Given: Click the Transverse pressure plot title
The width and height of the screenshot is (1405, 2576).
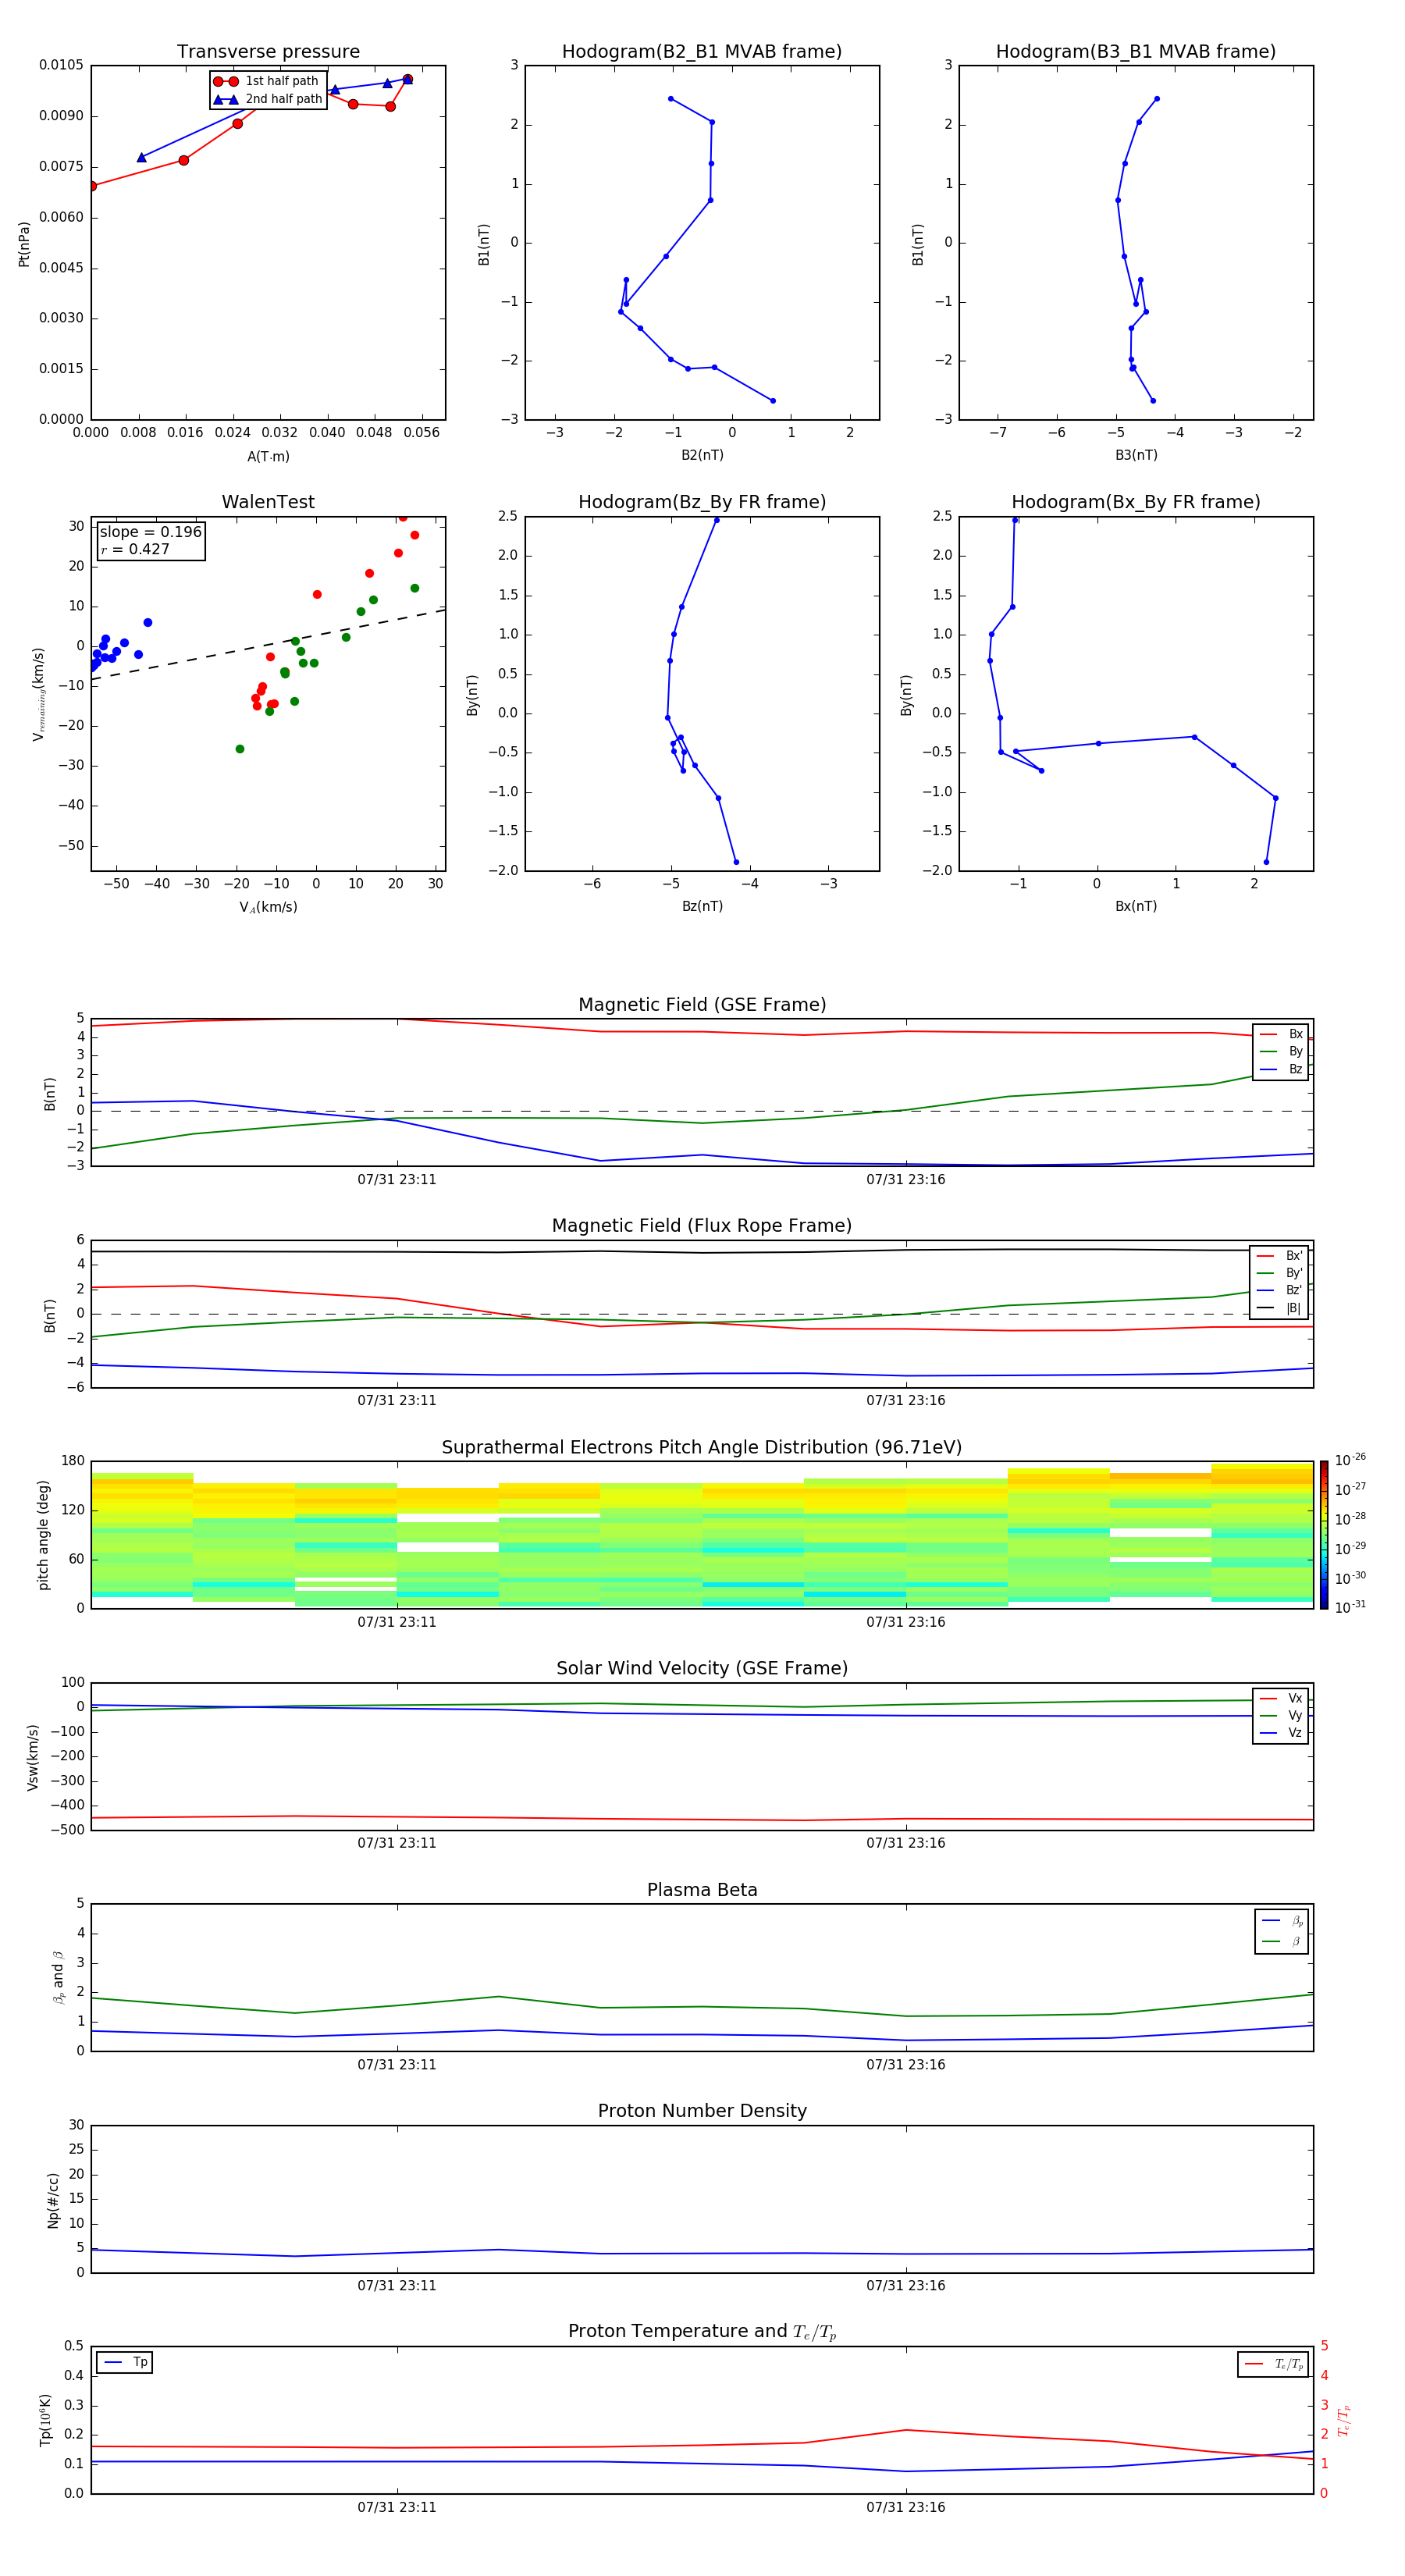Looking at the screenshot, I should coord(268,52).
